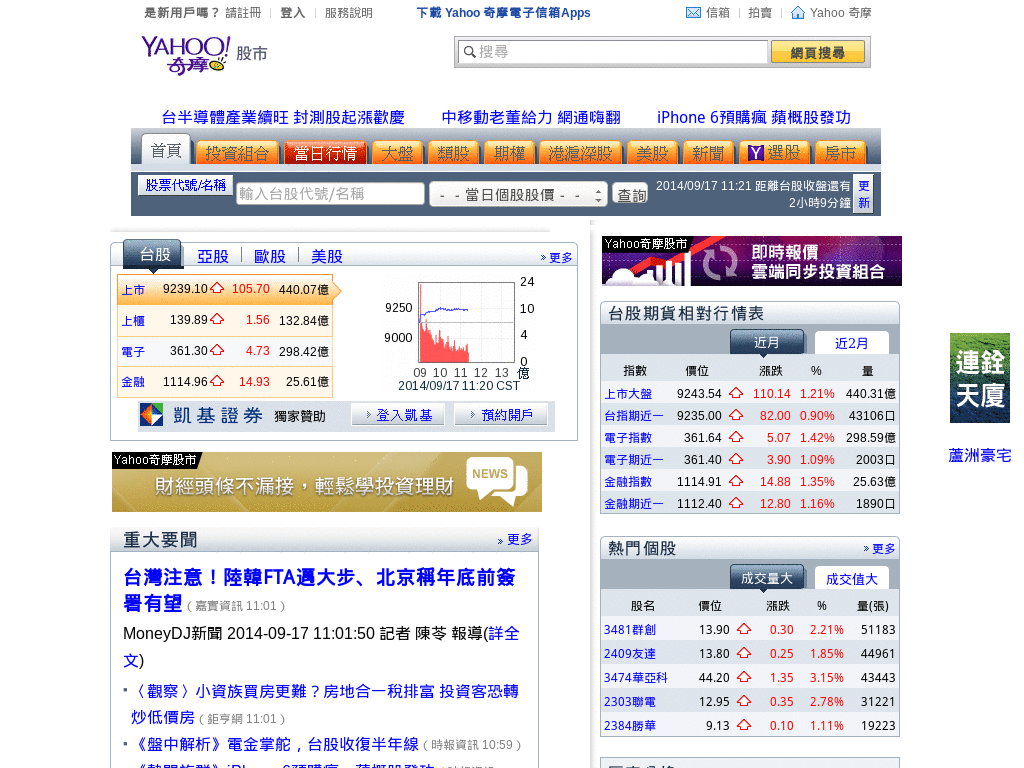Click the 網頁搜尋 button

[818, 52]
